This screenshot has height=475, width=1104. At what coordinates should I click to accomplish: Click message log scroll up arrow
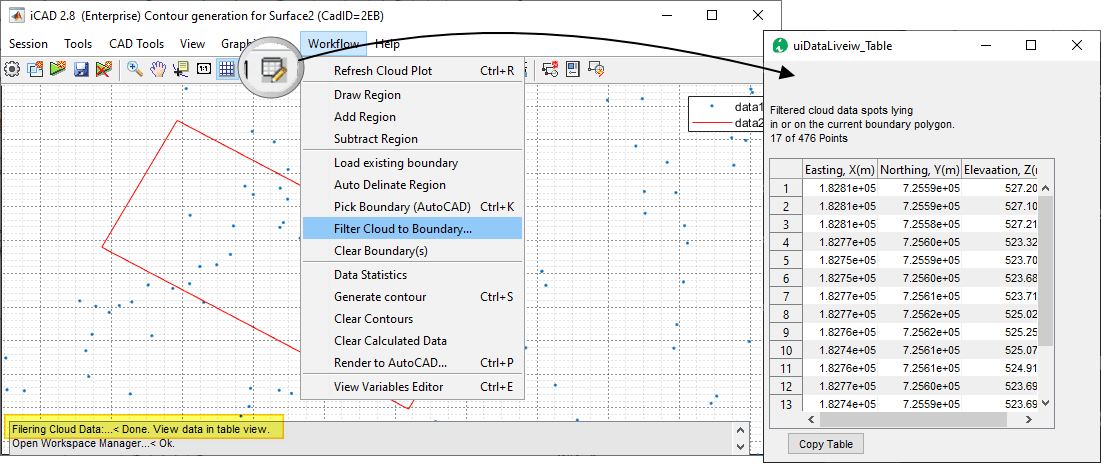[739, 429]
